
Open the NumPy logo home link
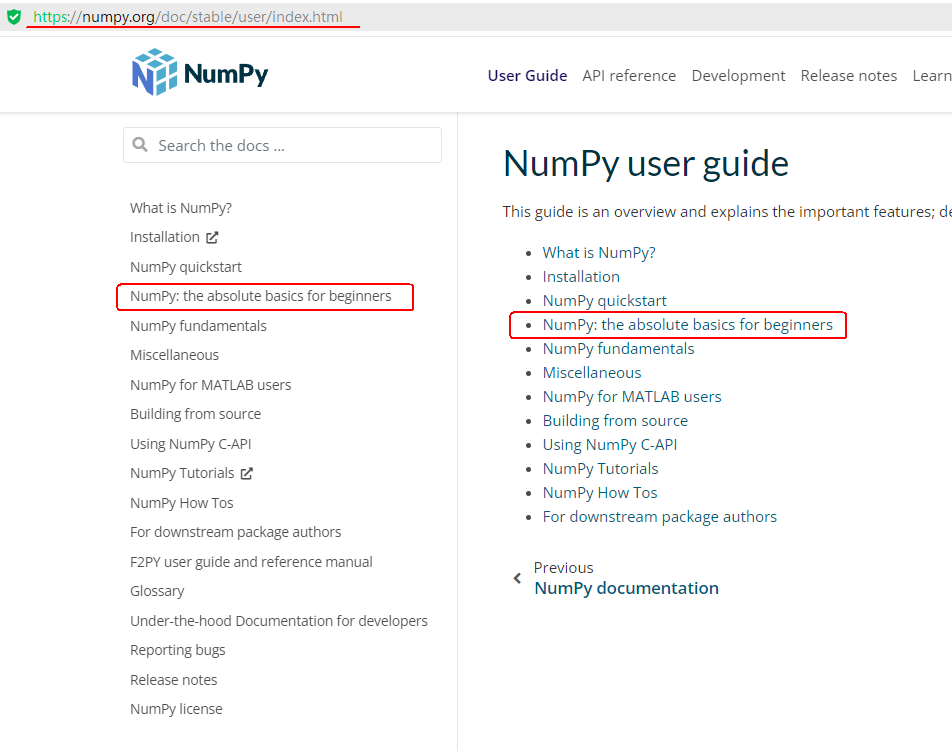click(x=200, y=72)
